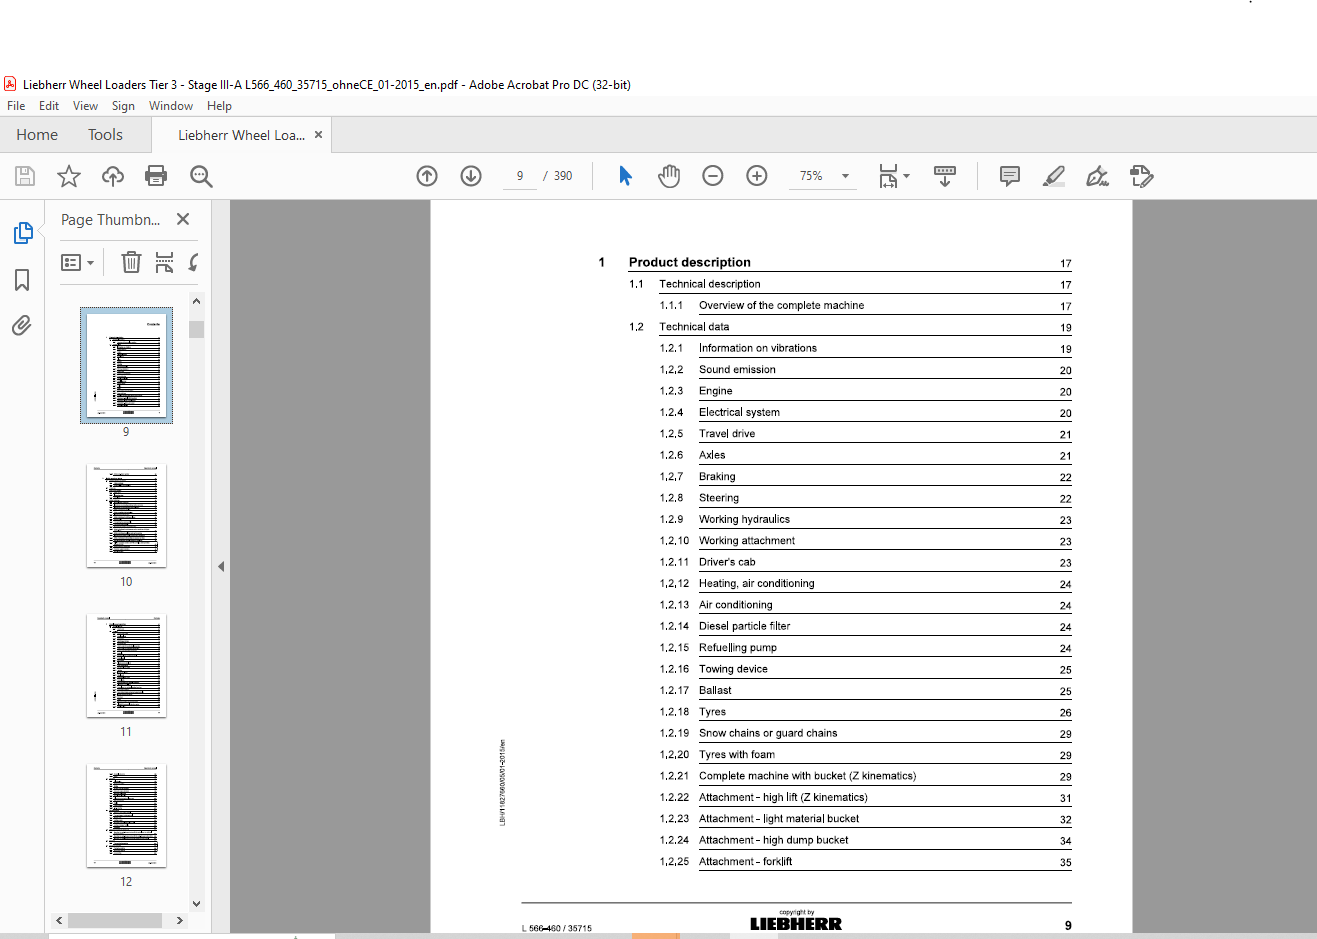Click the page number input field
Image resolution: width=1317 pixels, height=939 pixels.
pos(520,176)
